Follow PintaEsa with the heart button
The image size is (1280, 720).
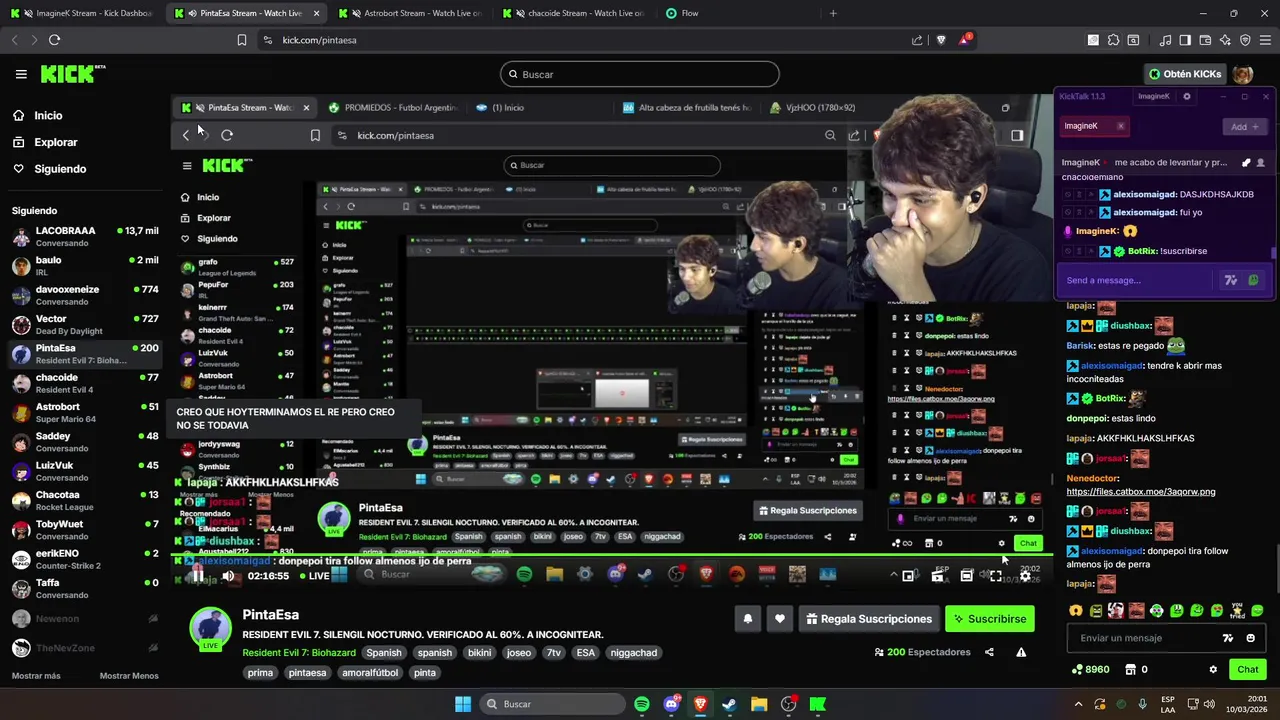(x=780, y=619)
